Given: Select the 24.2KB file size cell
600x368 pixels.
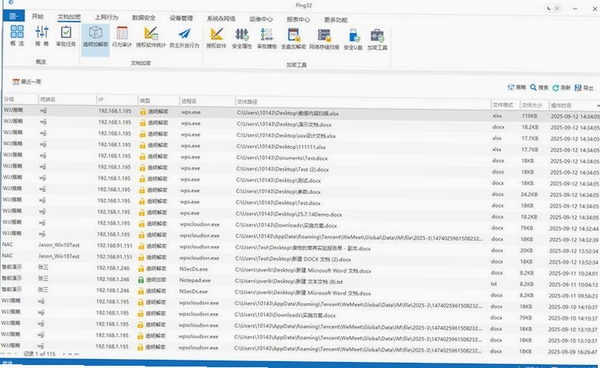Looking at the screenshot, I should point(529,194).
